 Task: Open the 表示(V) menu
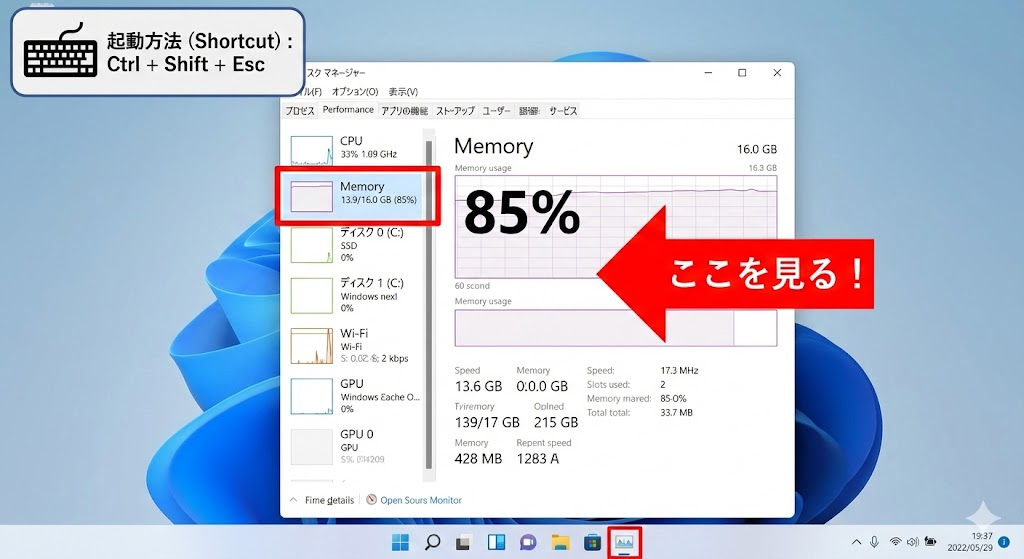(x=403, y=91)
